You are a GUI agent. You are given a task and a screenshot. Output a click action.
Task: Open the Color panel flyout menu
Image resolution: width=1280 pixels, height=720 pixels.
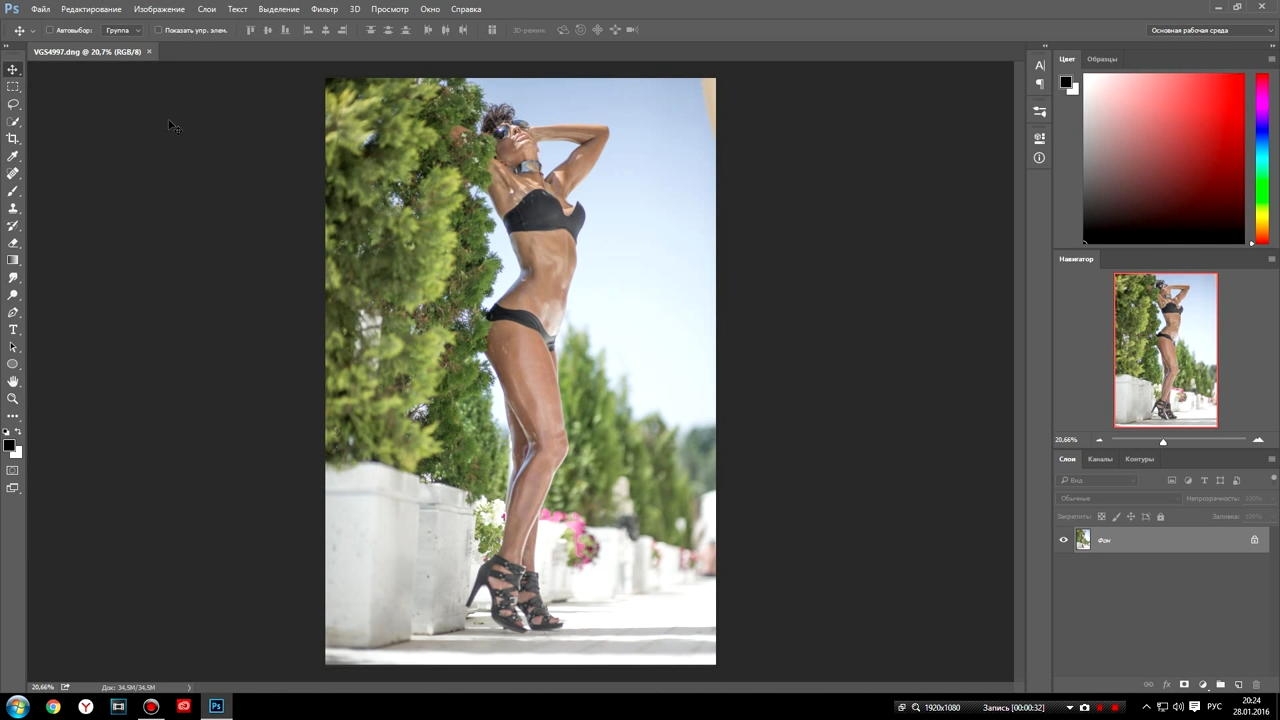pyautogui.click(x=1272, y=59)
